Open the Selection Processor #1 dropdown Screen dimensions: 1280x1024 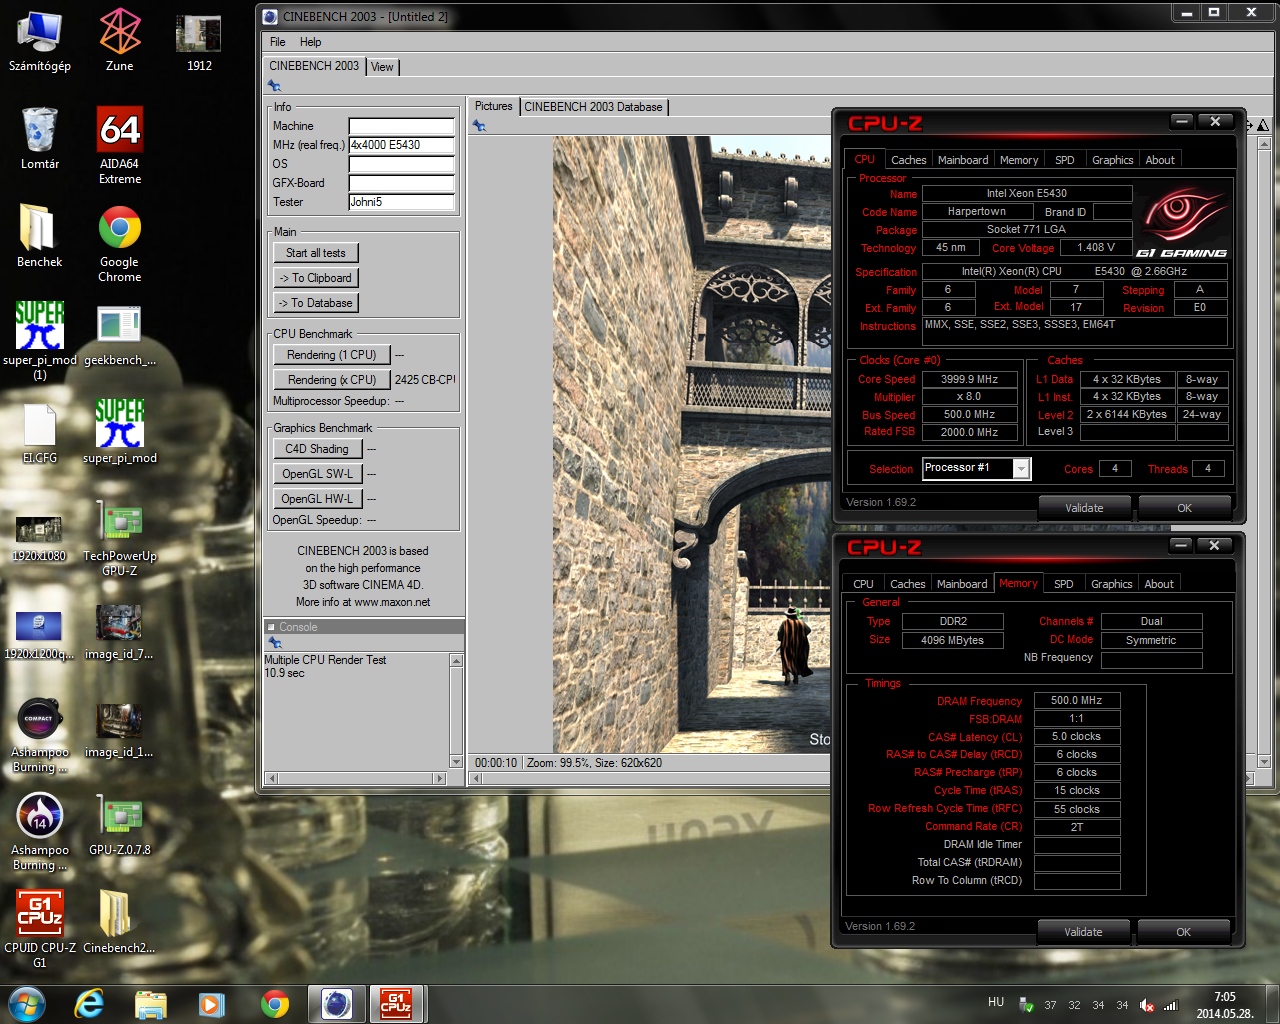tap(976, 468)
